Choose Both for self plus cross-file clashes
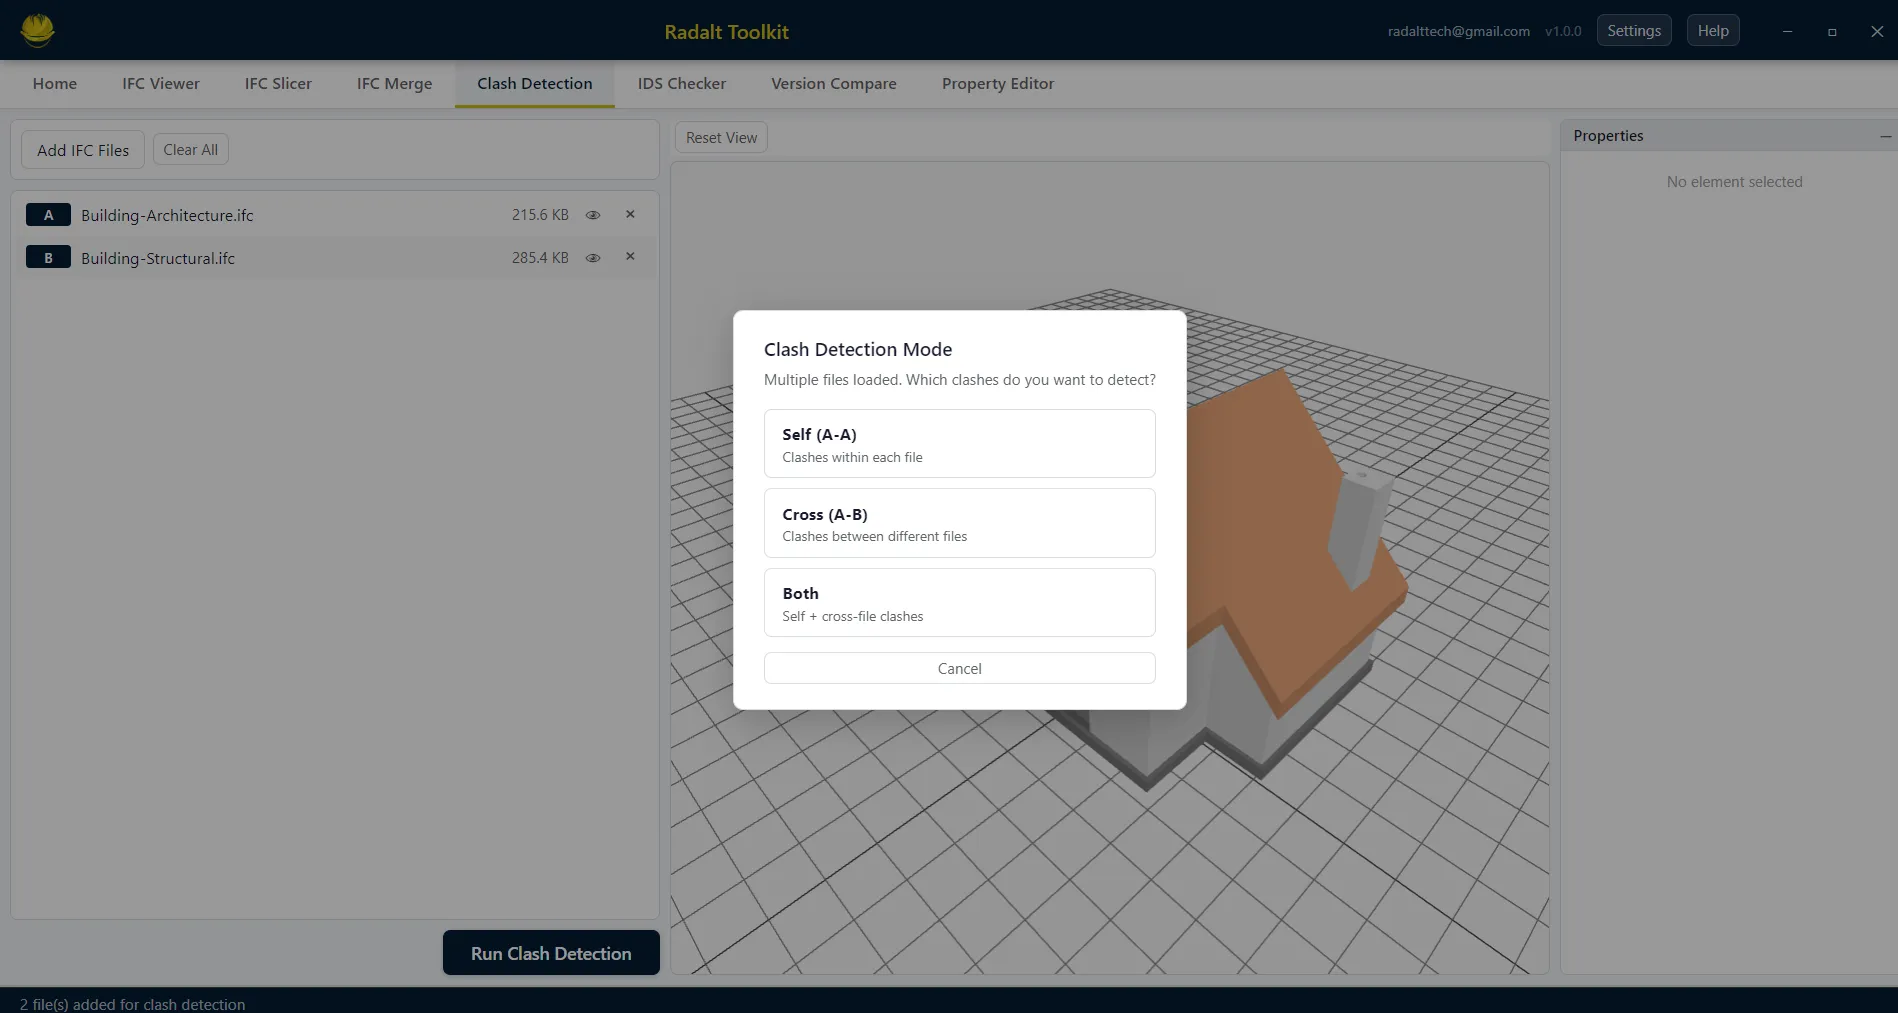This screenshot has width=1898, height=1013. point(959,602)
